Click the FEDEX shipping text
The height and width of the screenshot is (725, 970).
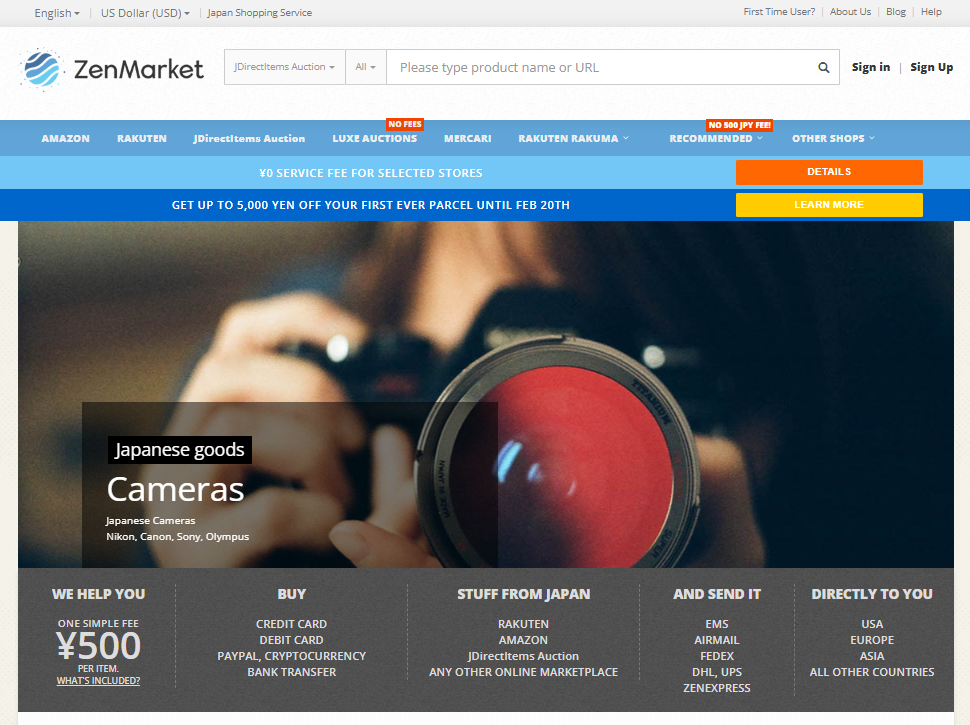(x=716, y=656)
